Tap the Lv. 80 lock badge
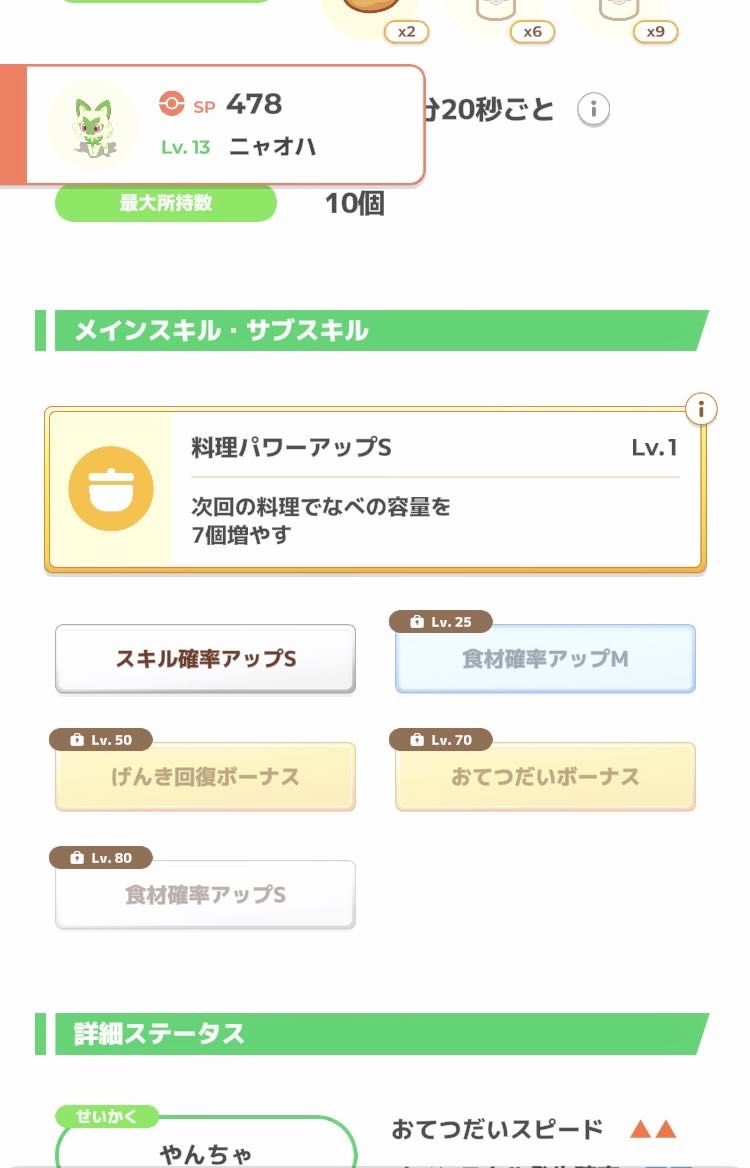This screenshot has width=750, height=1168. pyautogui.click(x=101, y=858)
